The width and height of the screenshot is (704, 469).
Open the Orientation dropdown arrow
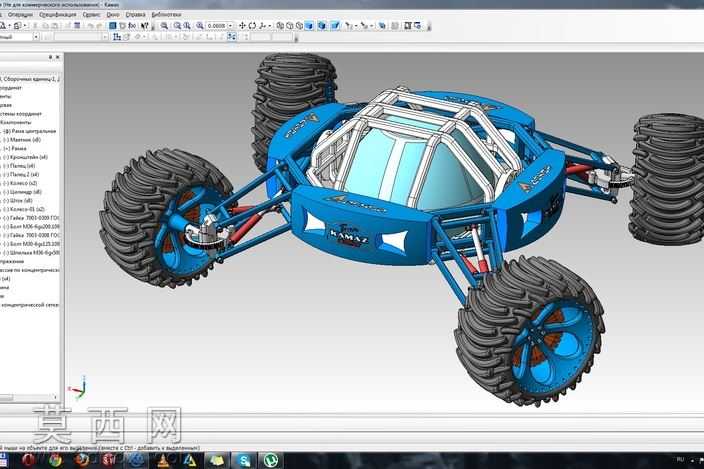coord(269,26)
